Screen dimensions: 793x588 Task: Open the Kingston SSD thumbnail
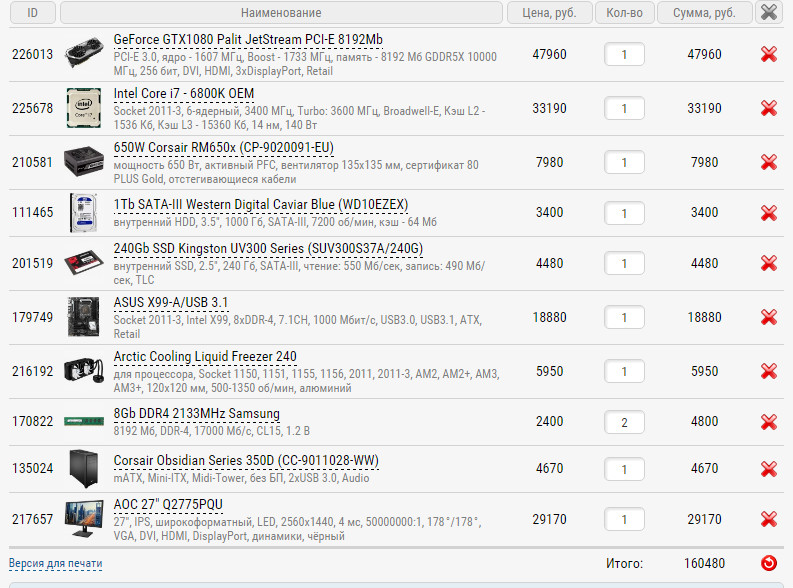(84, 263)
